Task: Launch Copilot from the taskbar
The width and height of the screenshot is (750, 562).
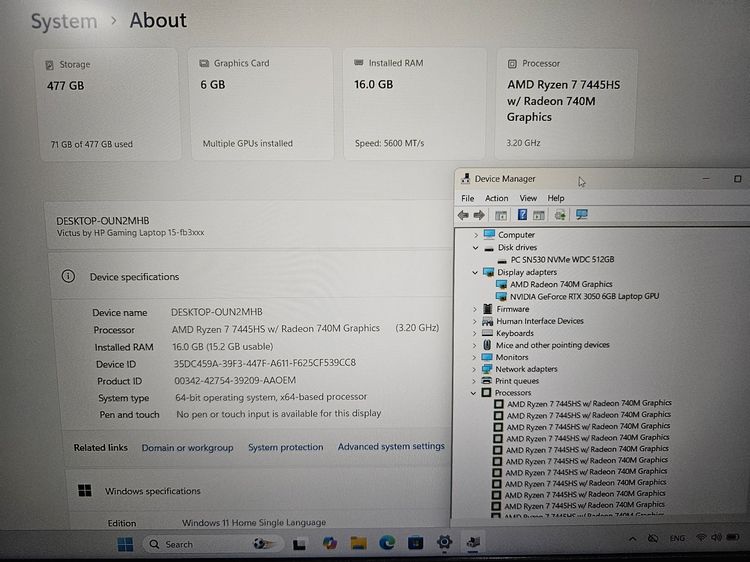Action: tap(329, 543)
